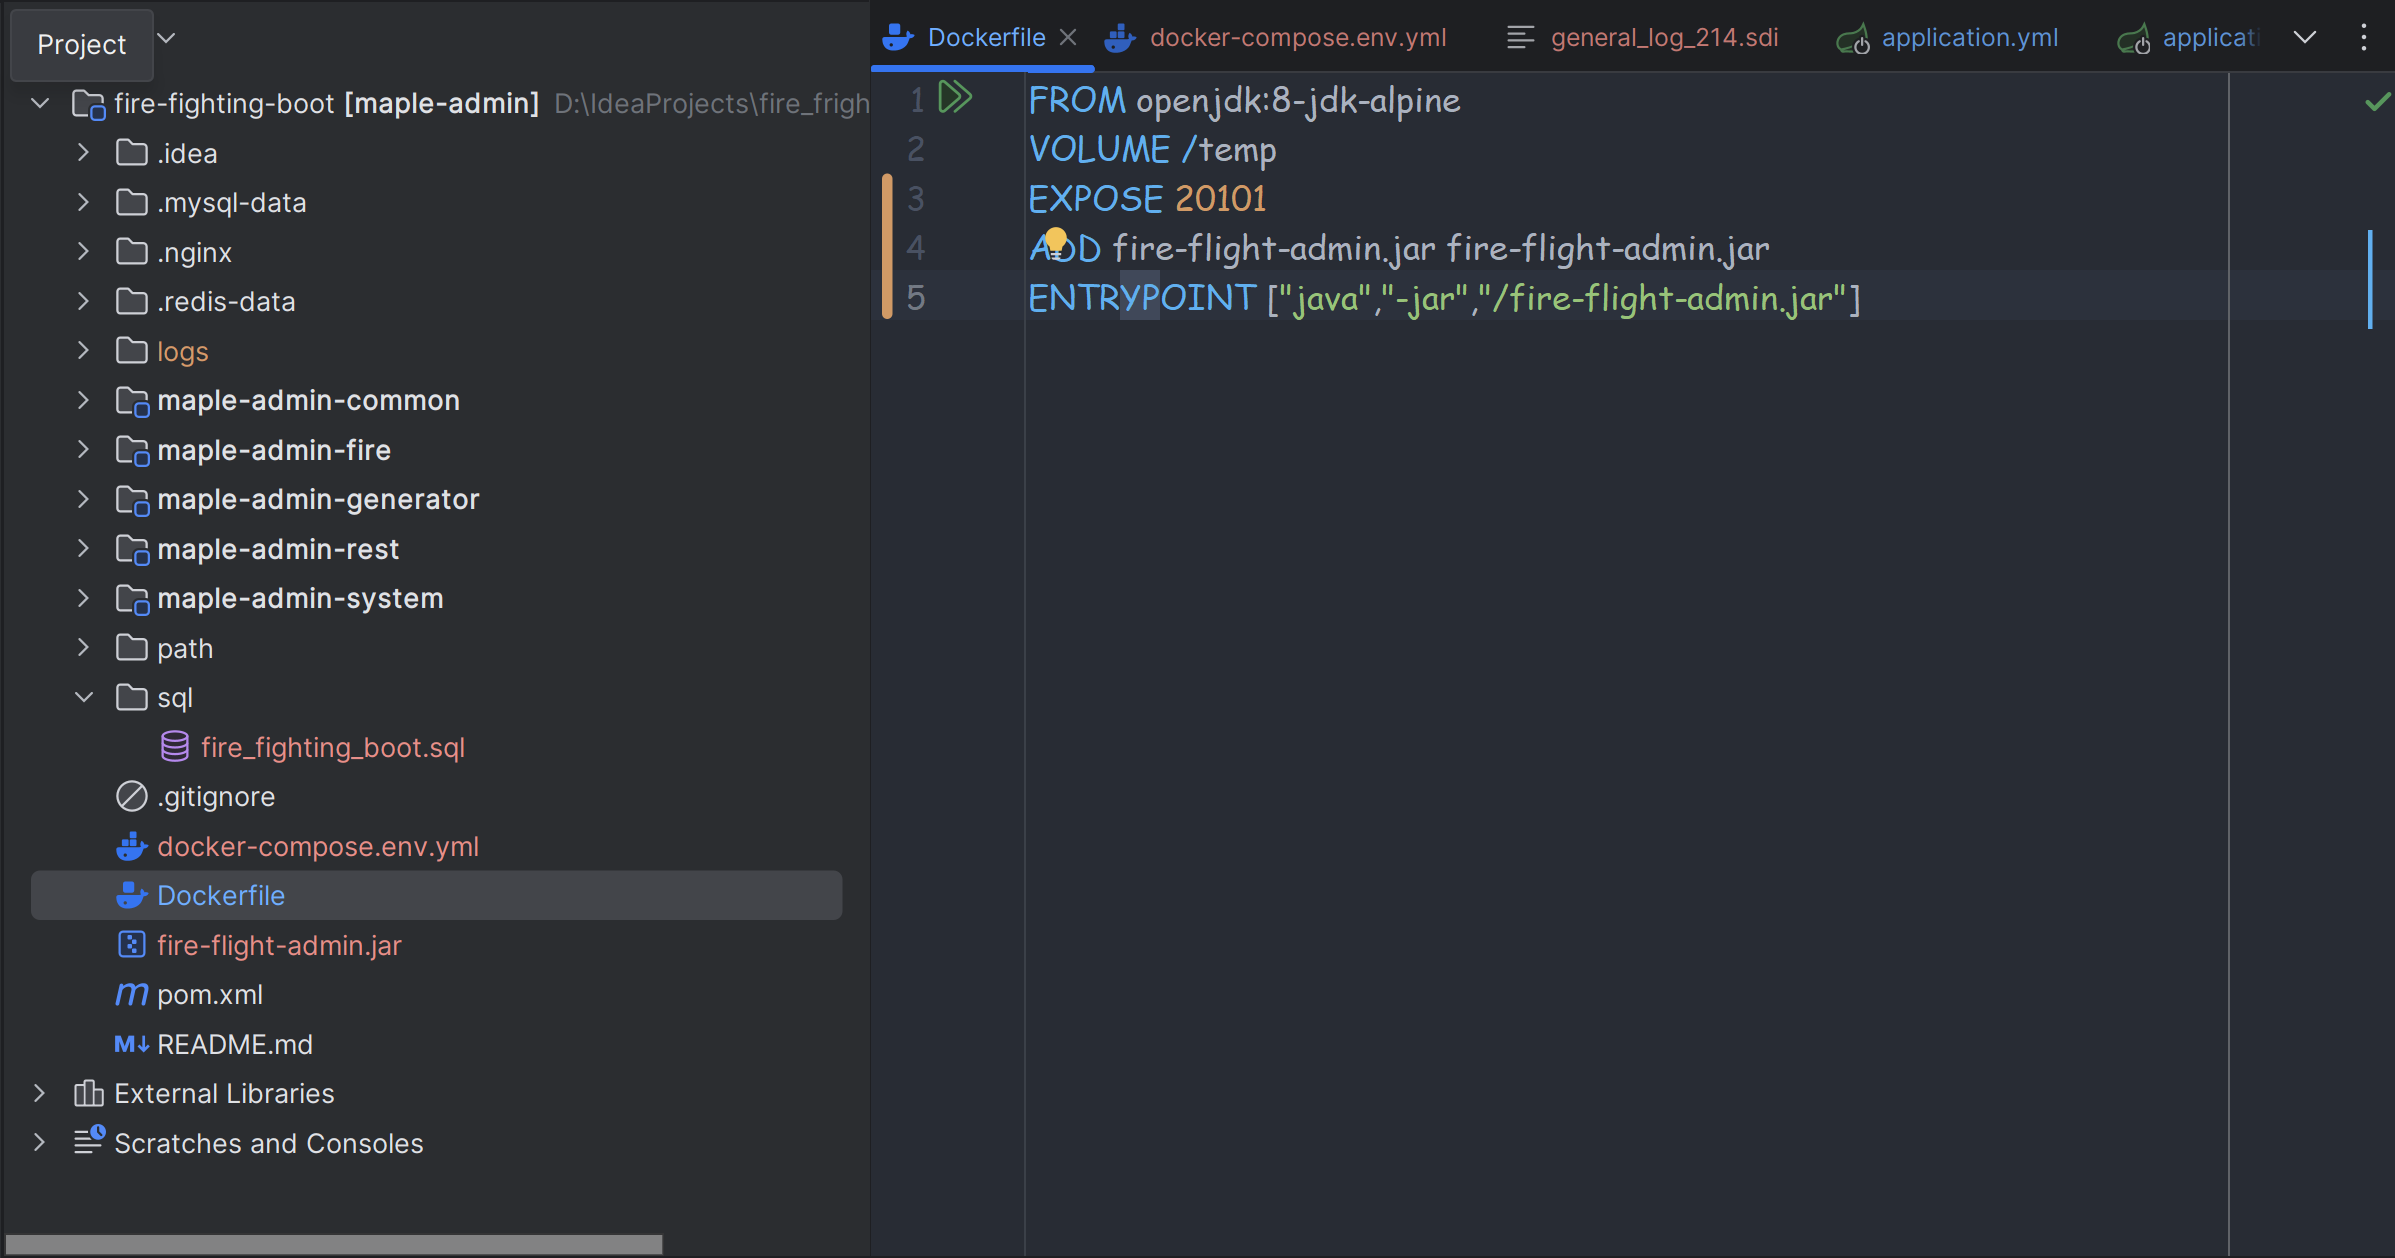Expand the External Libraries node
The height and width of the screenshot is (1258, 2395).
click(x=40, y=1093)
